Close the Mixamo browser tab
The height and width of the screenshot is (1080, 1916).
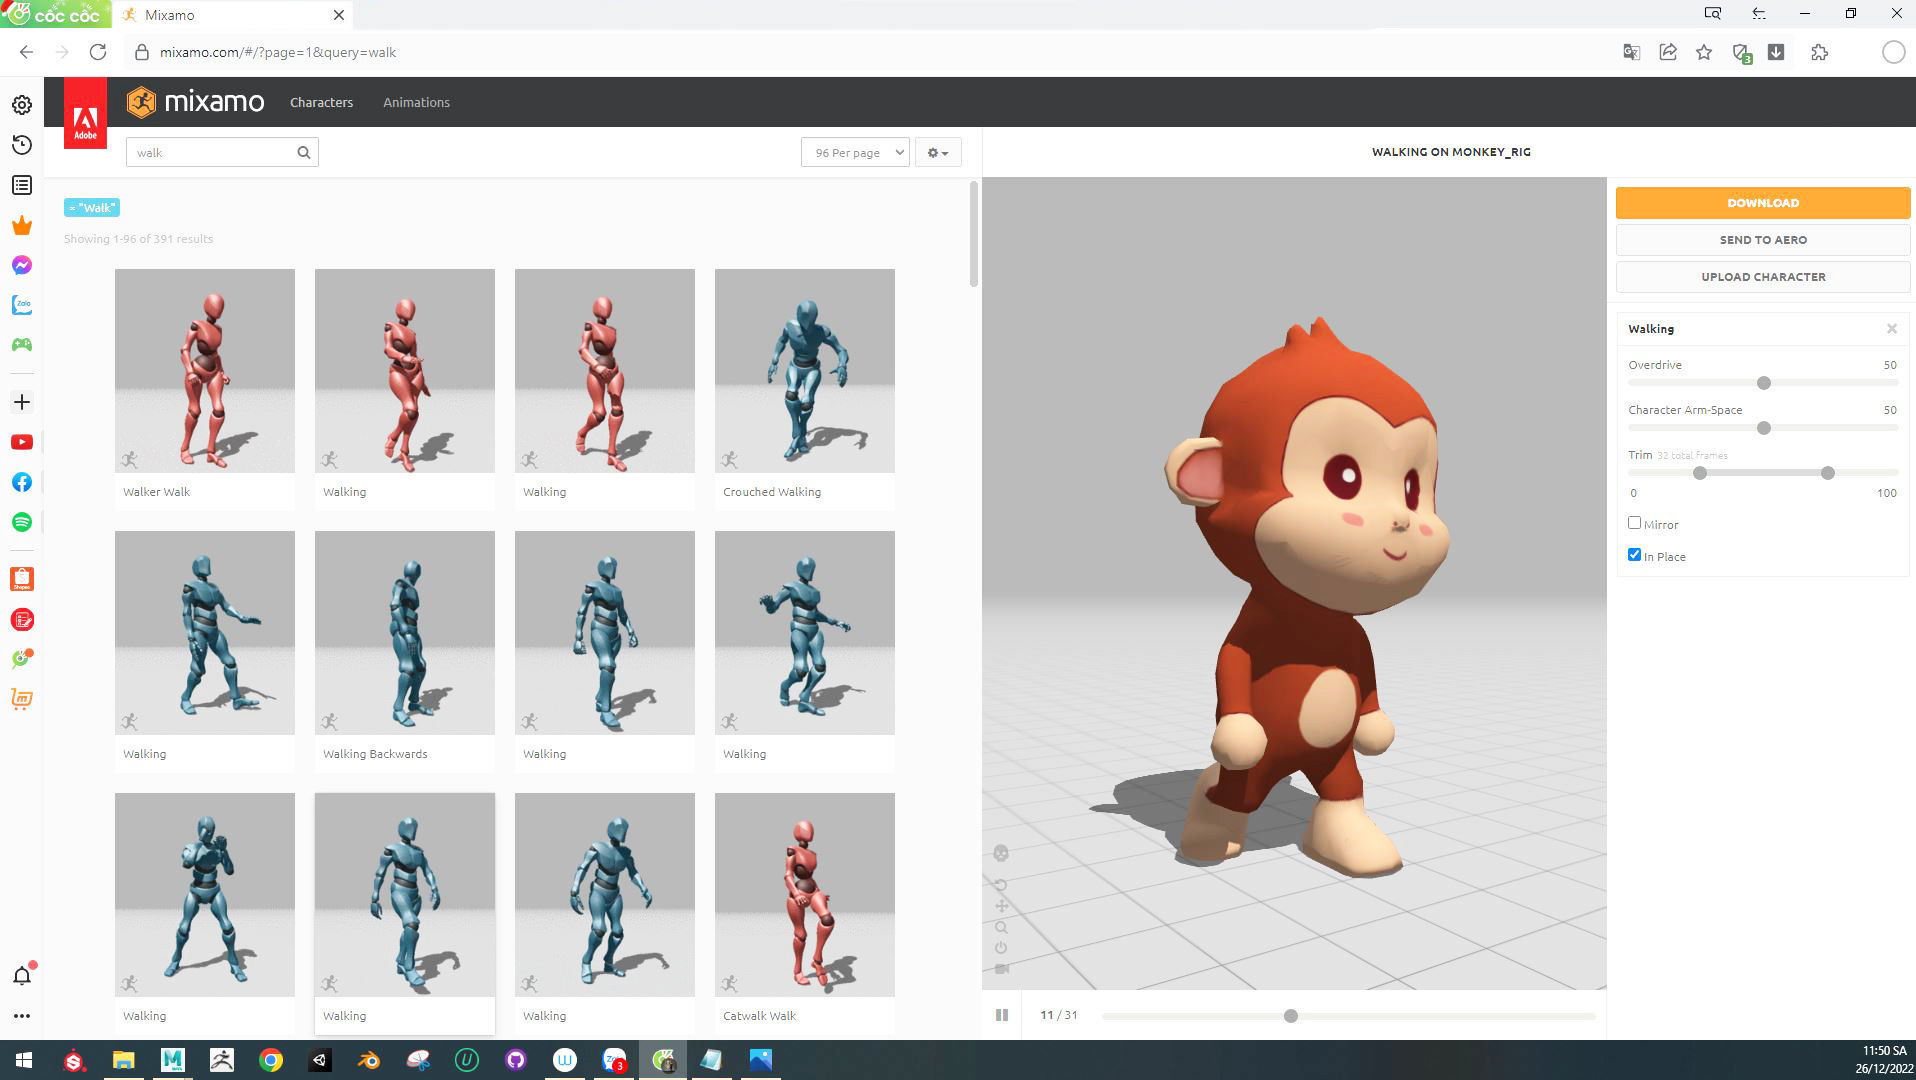339,15
